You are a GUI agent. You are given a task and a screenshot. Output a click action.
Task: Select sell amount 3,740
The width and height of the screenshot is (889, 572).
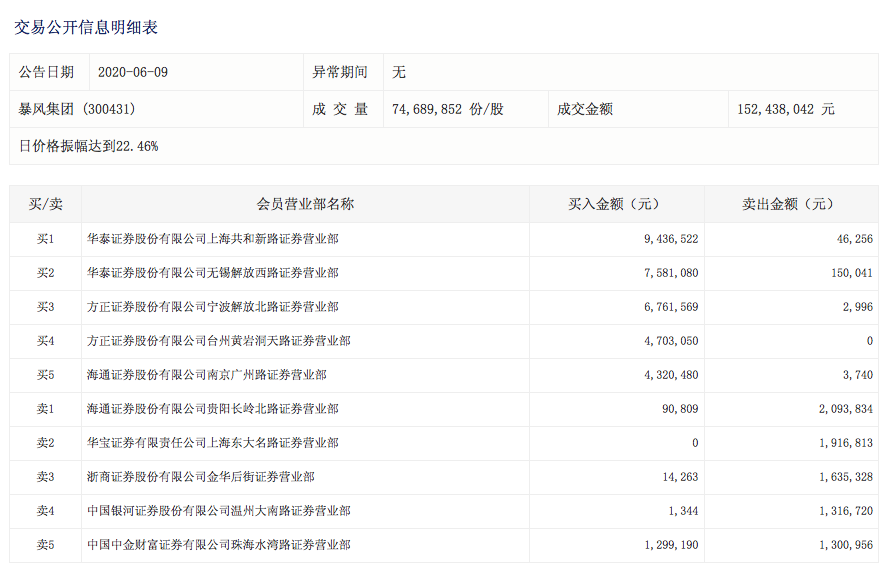(858, 375)
